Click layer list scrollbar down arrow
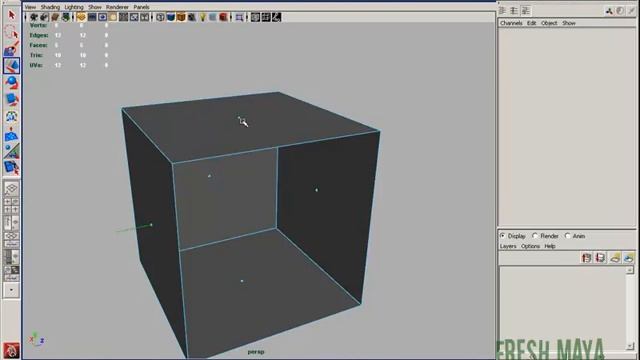The width and height of the screenshot is (640, 360). click(630, 346)
